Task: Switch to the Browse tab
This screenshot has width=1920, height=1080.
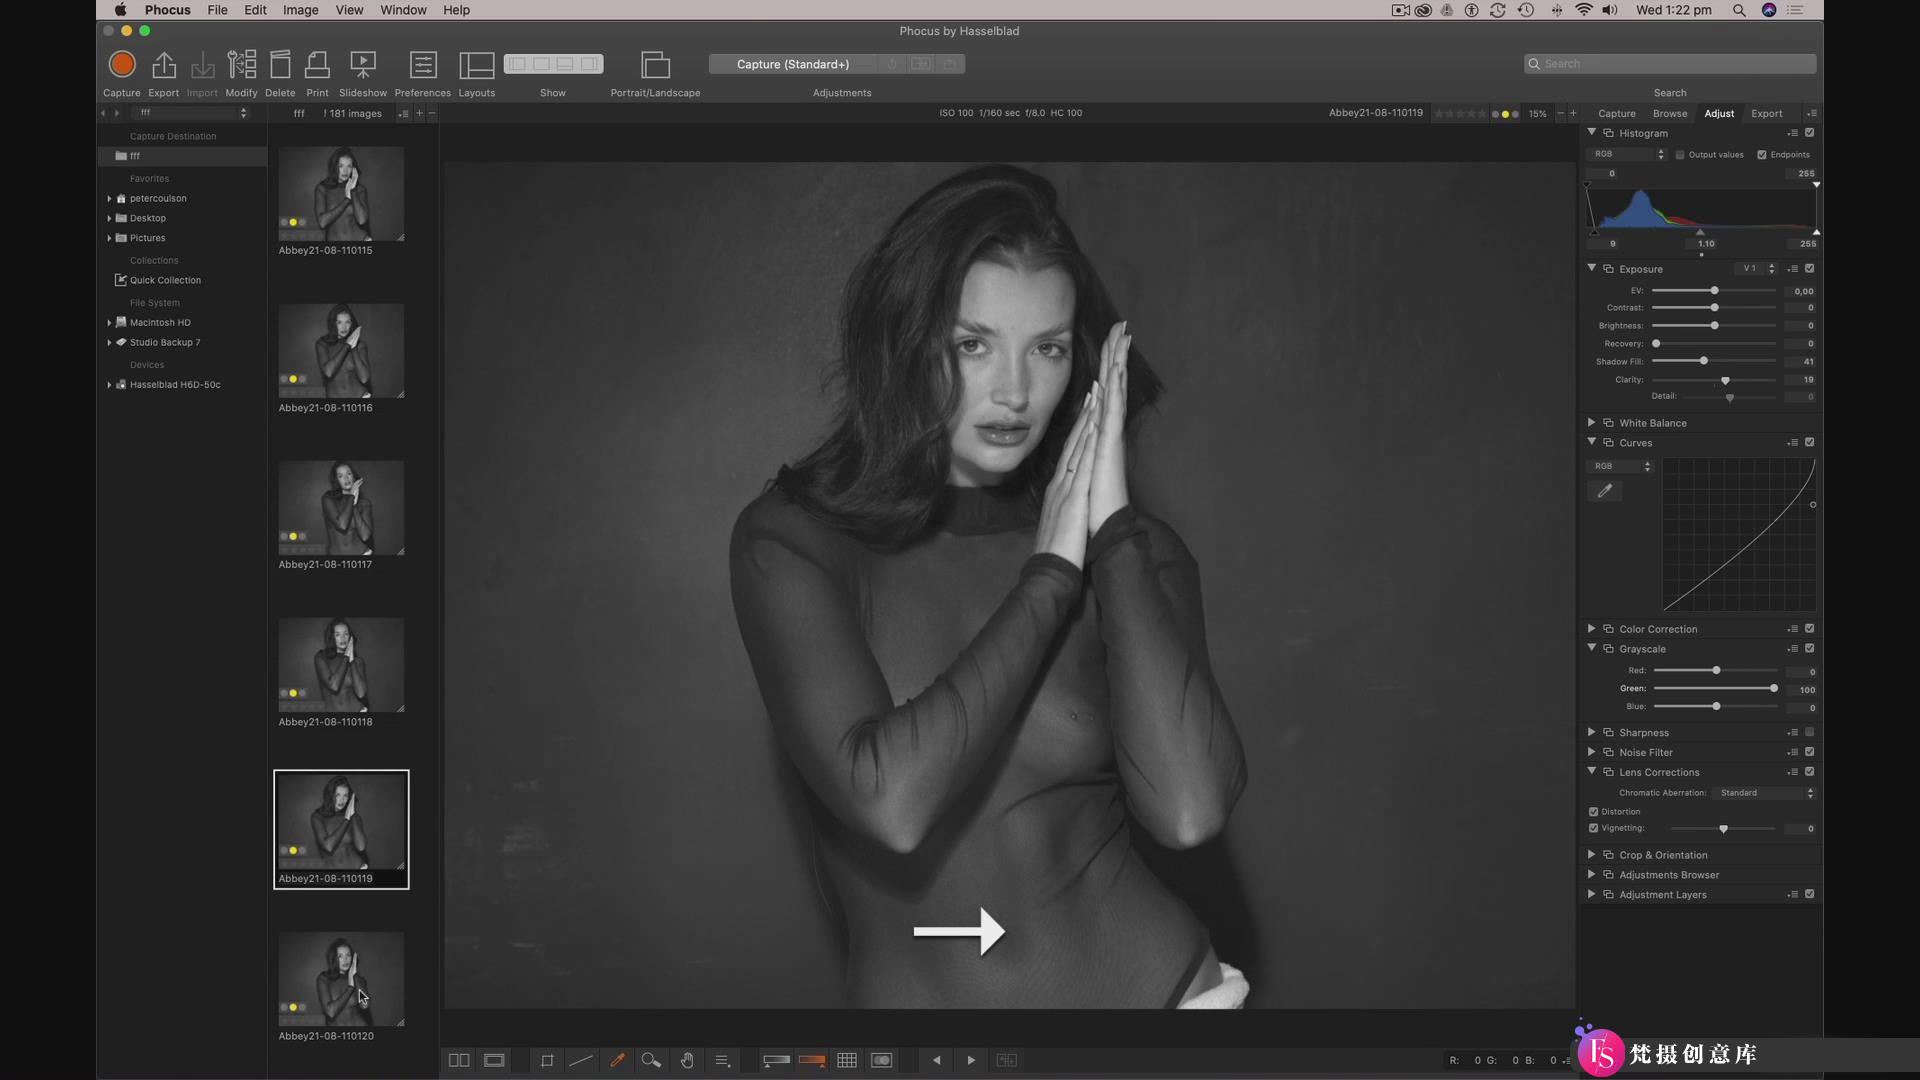Action: click(1670, 113)
